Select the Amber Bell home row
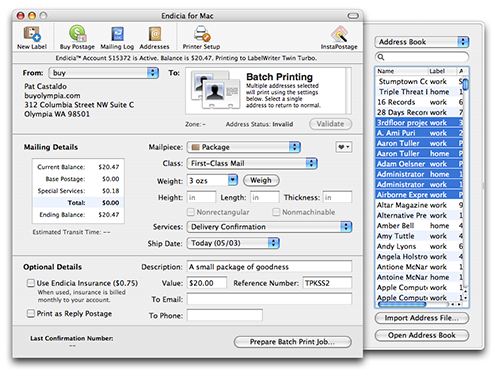Image resolution: width=500 pixels, height=373 pixels. point(419,226)
